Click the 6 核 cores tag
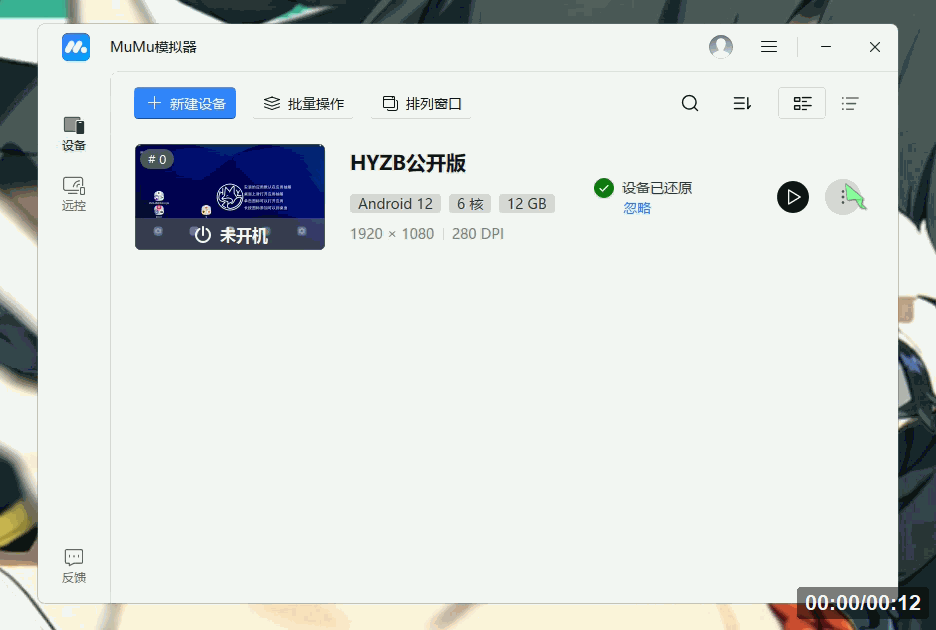This screenshot has height=630, width=936. click(470, 204)
